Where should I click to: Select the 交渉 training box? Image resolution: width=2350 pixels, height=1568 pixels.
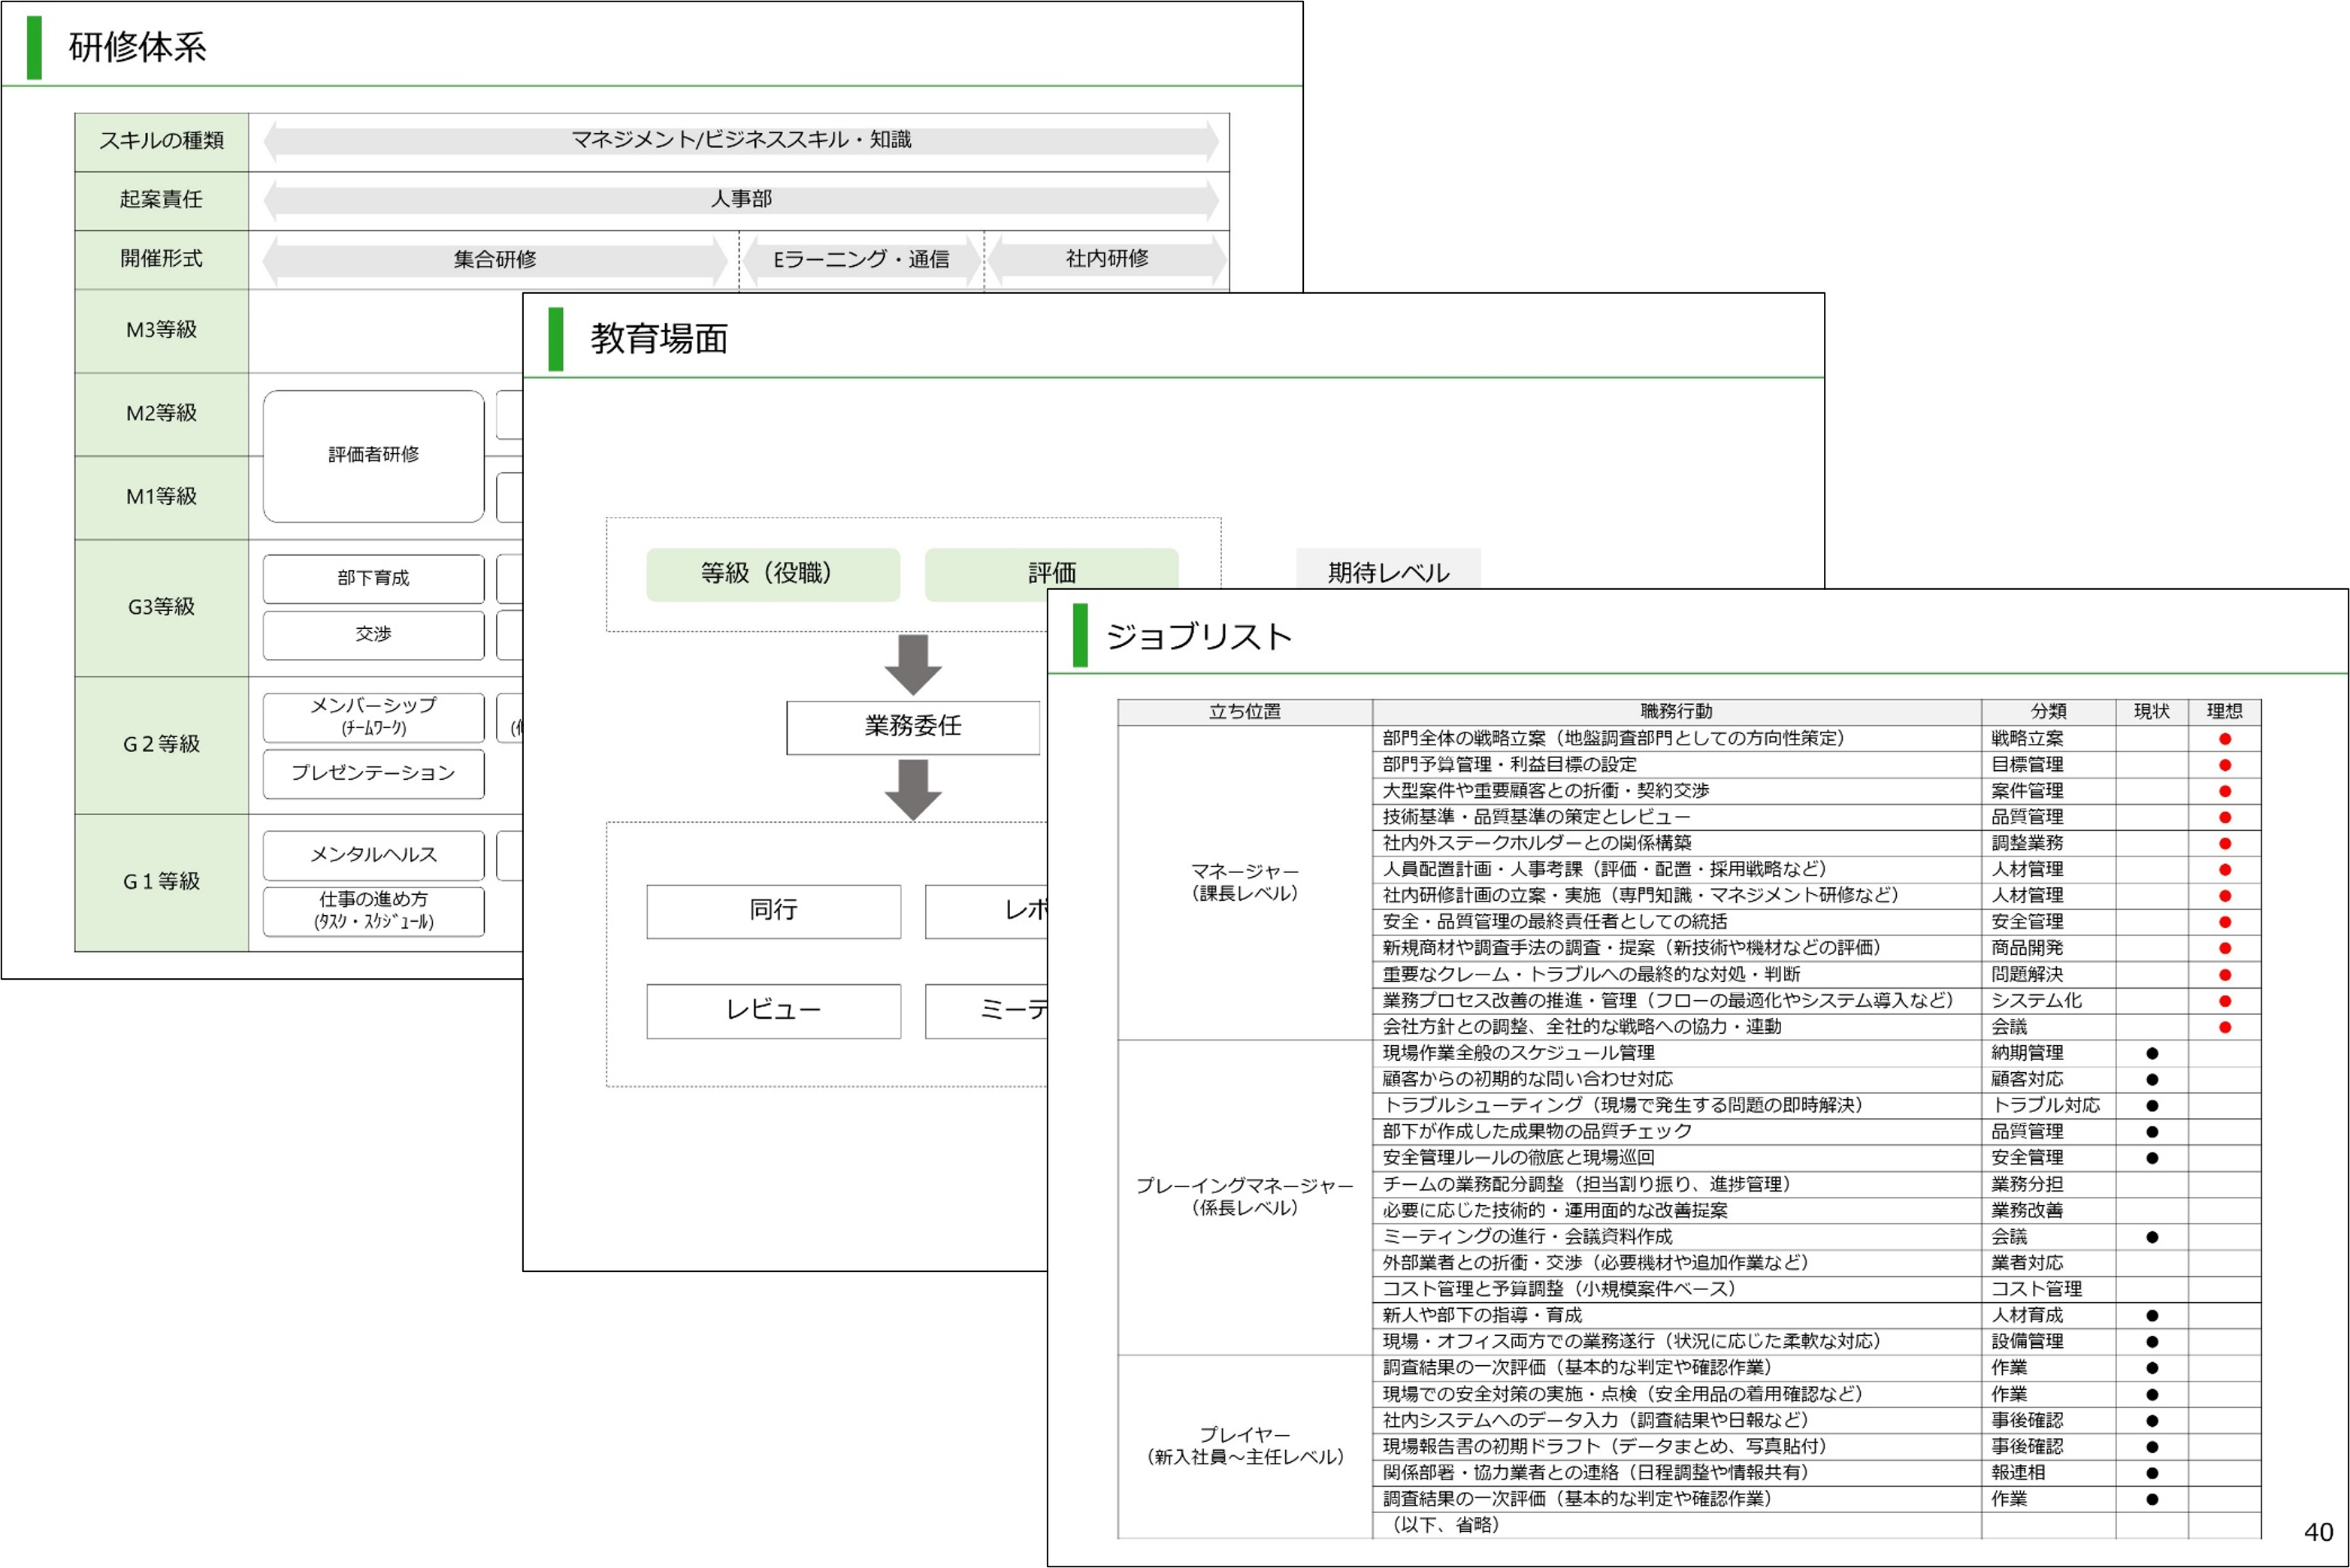(373, 635)
